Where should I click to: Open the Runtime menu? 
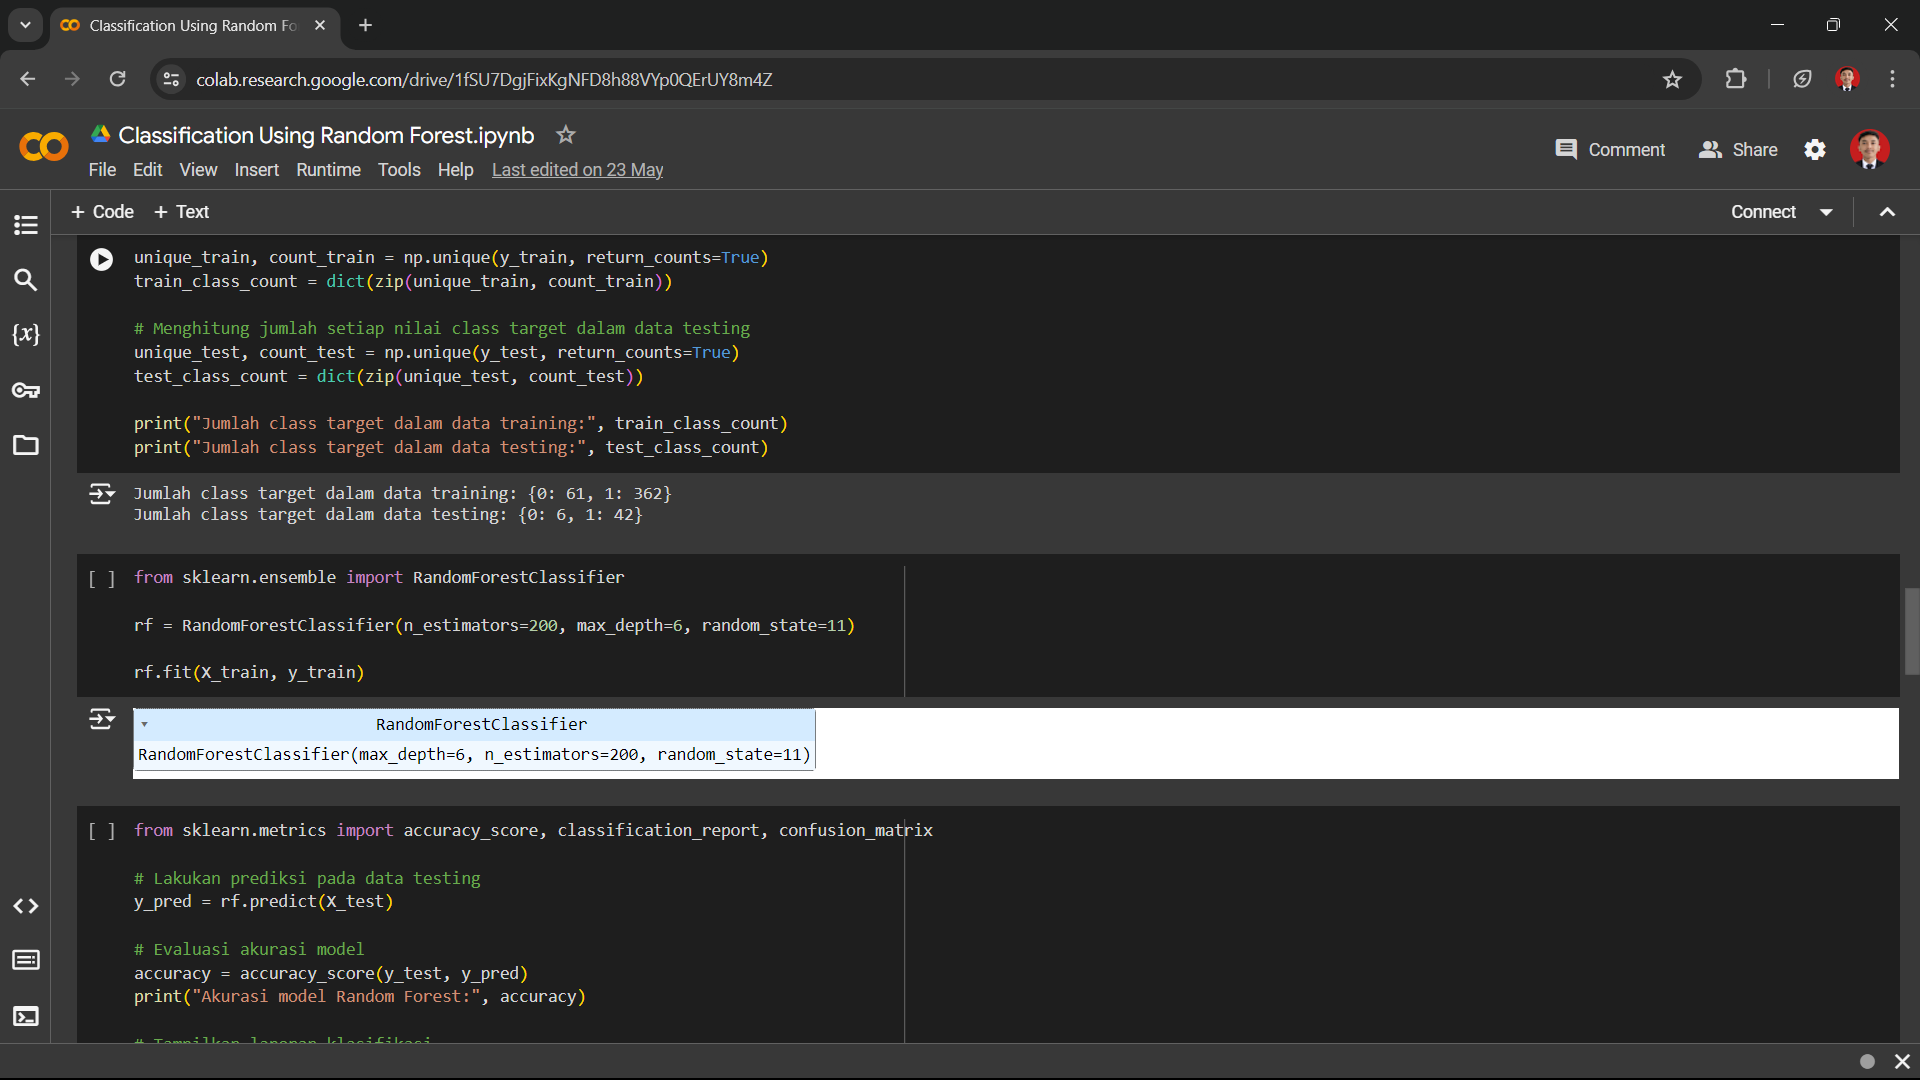[328, 170]
